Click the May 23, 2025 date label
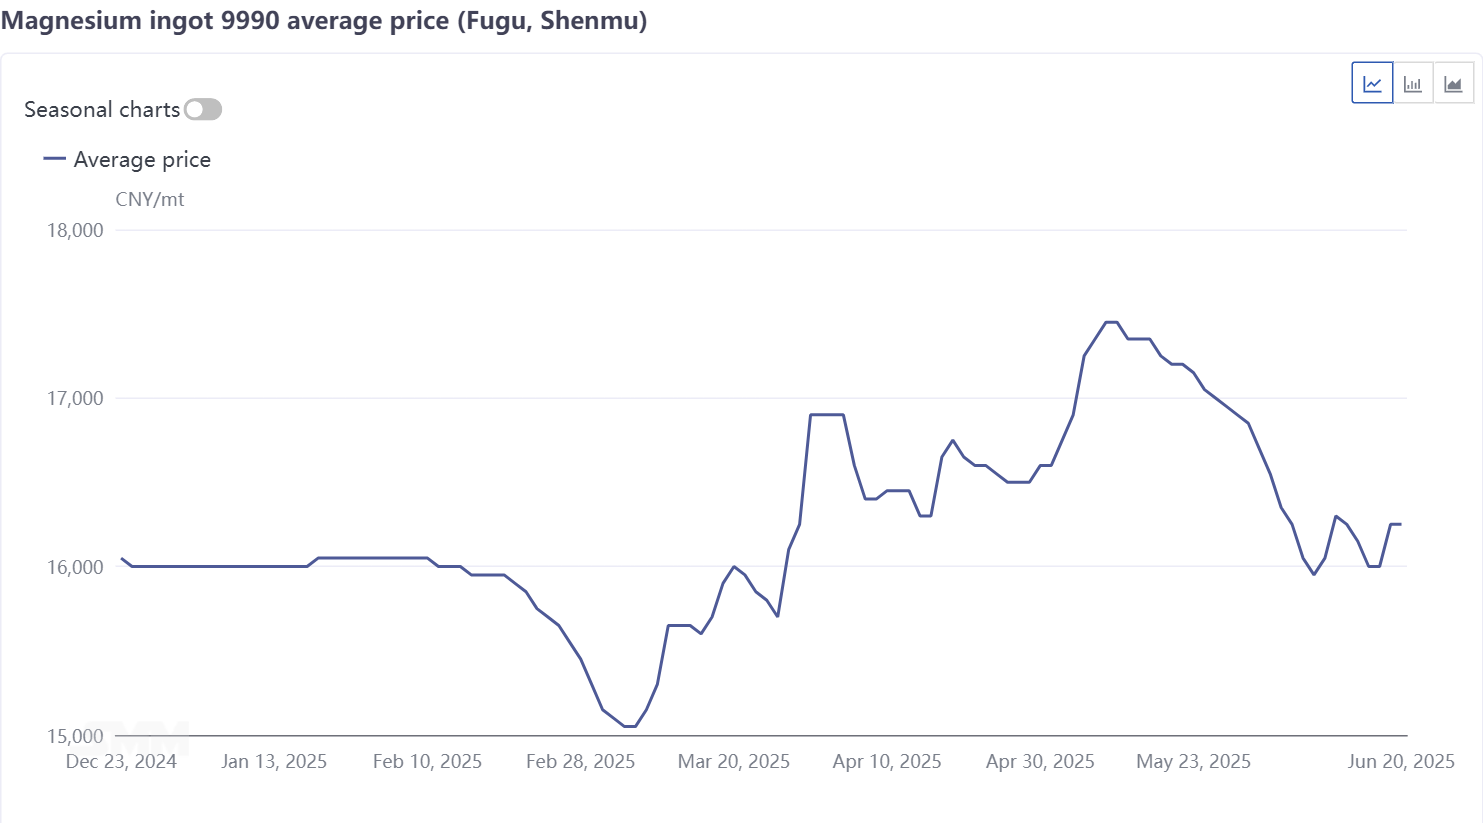Viewport: 1483px width, 823px height. point(1193,761)
